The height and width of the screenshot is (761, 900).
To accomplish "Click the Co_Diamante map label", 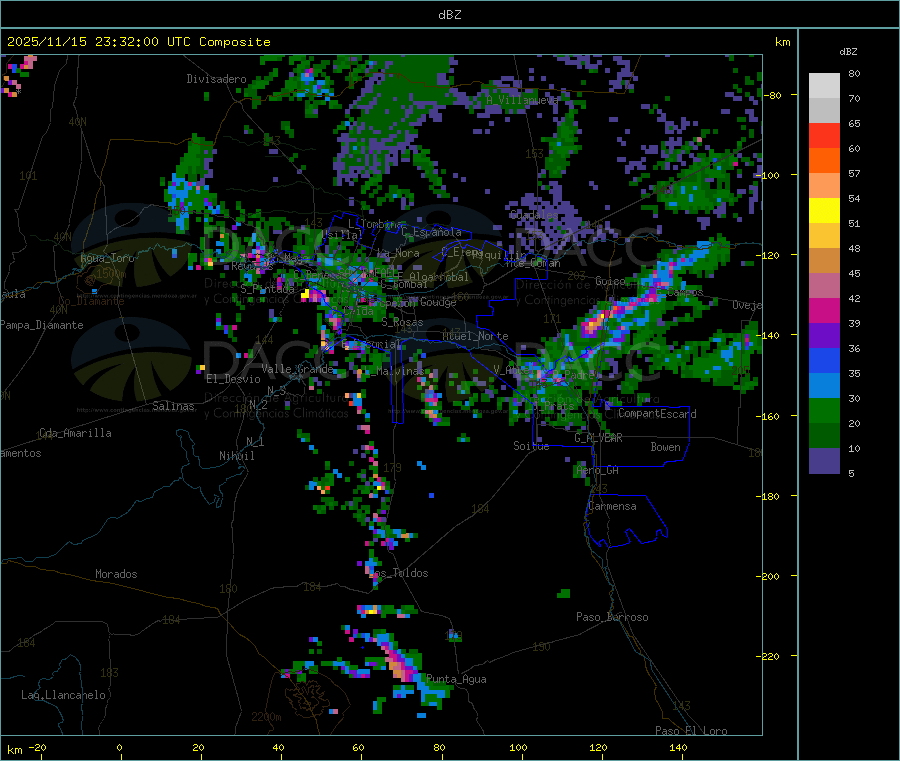I will click(91, 301).
